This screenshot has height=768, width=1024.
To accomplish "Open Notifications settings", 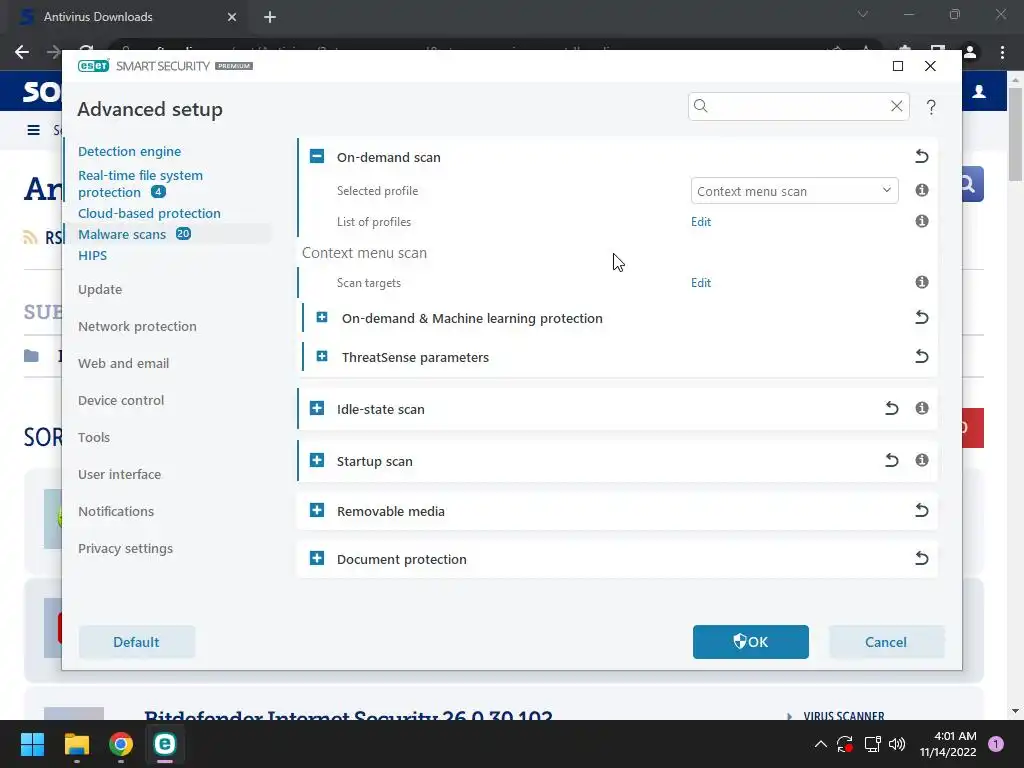I will pyautogui.click(x=116, y=511).
